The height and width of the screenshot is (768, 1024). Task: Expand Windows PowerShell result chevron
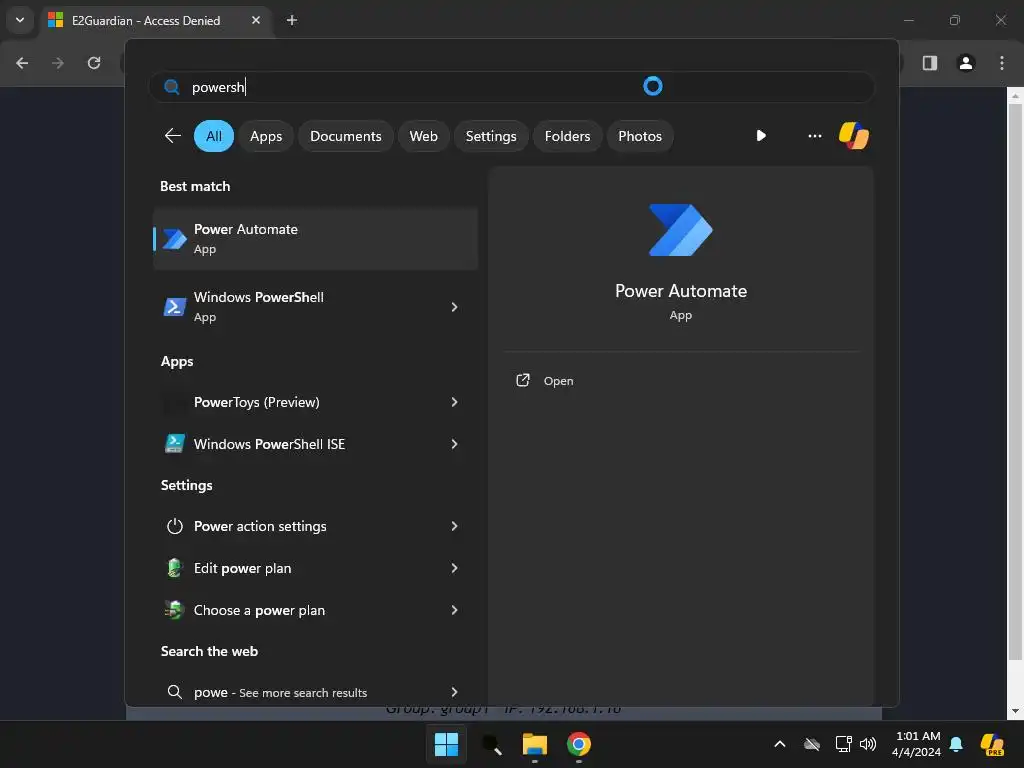pos(455,307)
